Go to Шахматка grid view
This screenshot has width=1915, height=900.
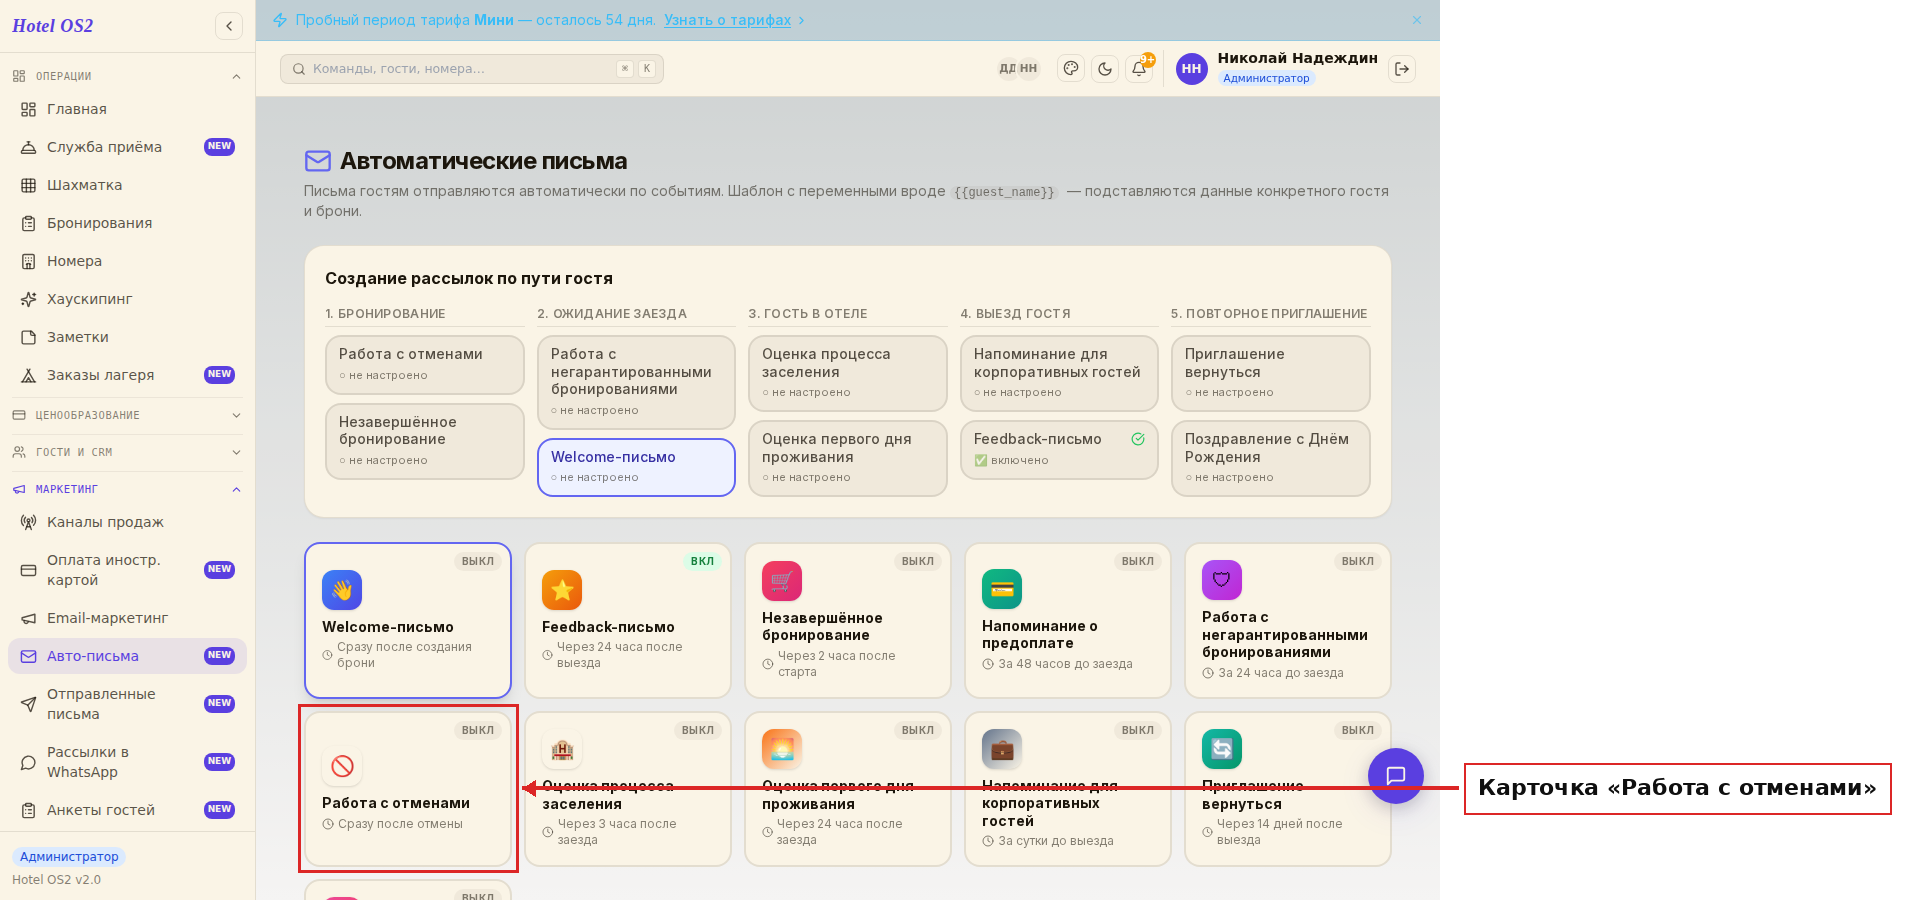pyautogui.click(x=127, y=185)
